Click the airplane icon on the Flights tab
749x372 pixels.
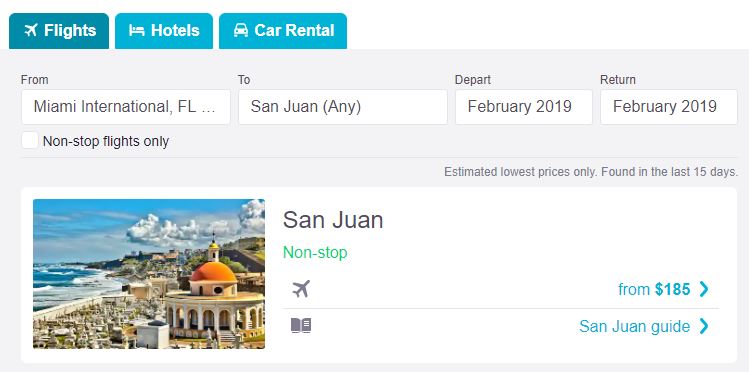(31, 31)
